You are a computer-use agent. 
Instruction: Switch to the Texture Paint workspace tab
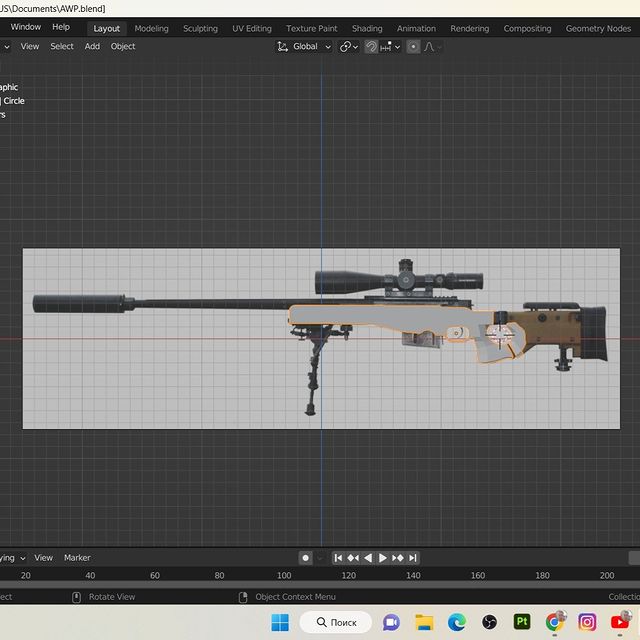click(311, 29)
